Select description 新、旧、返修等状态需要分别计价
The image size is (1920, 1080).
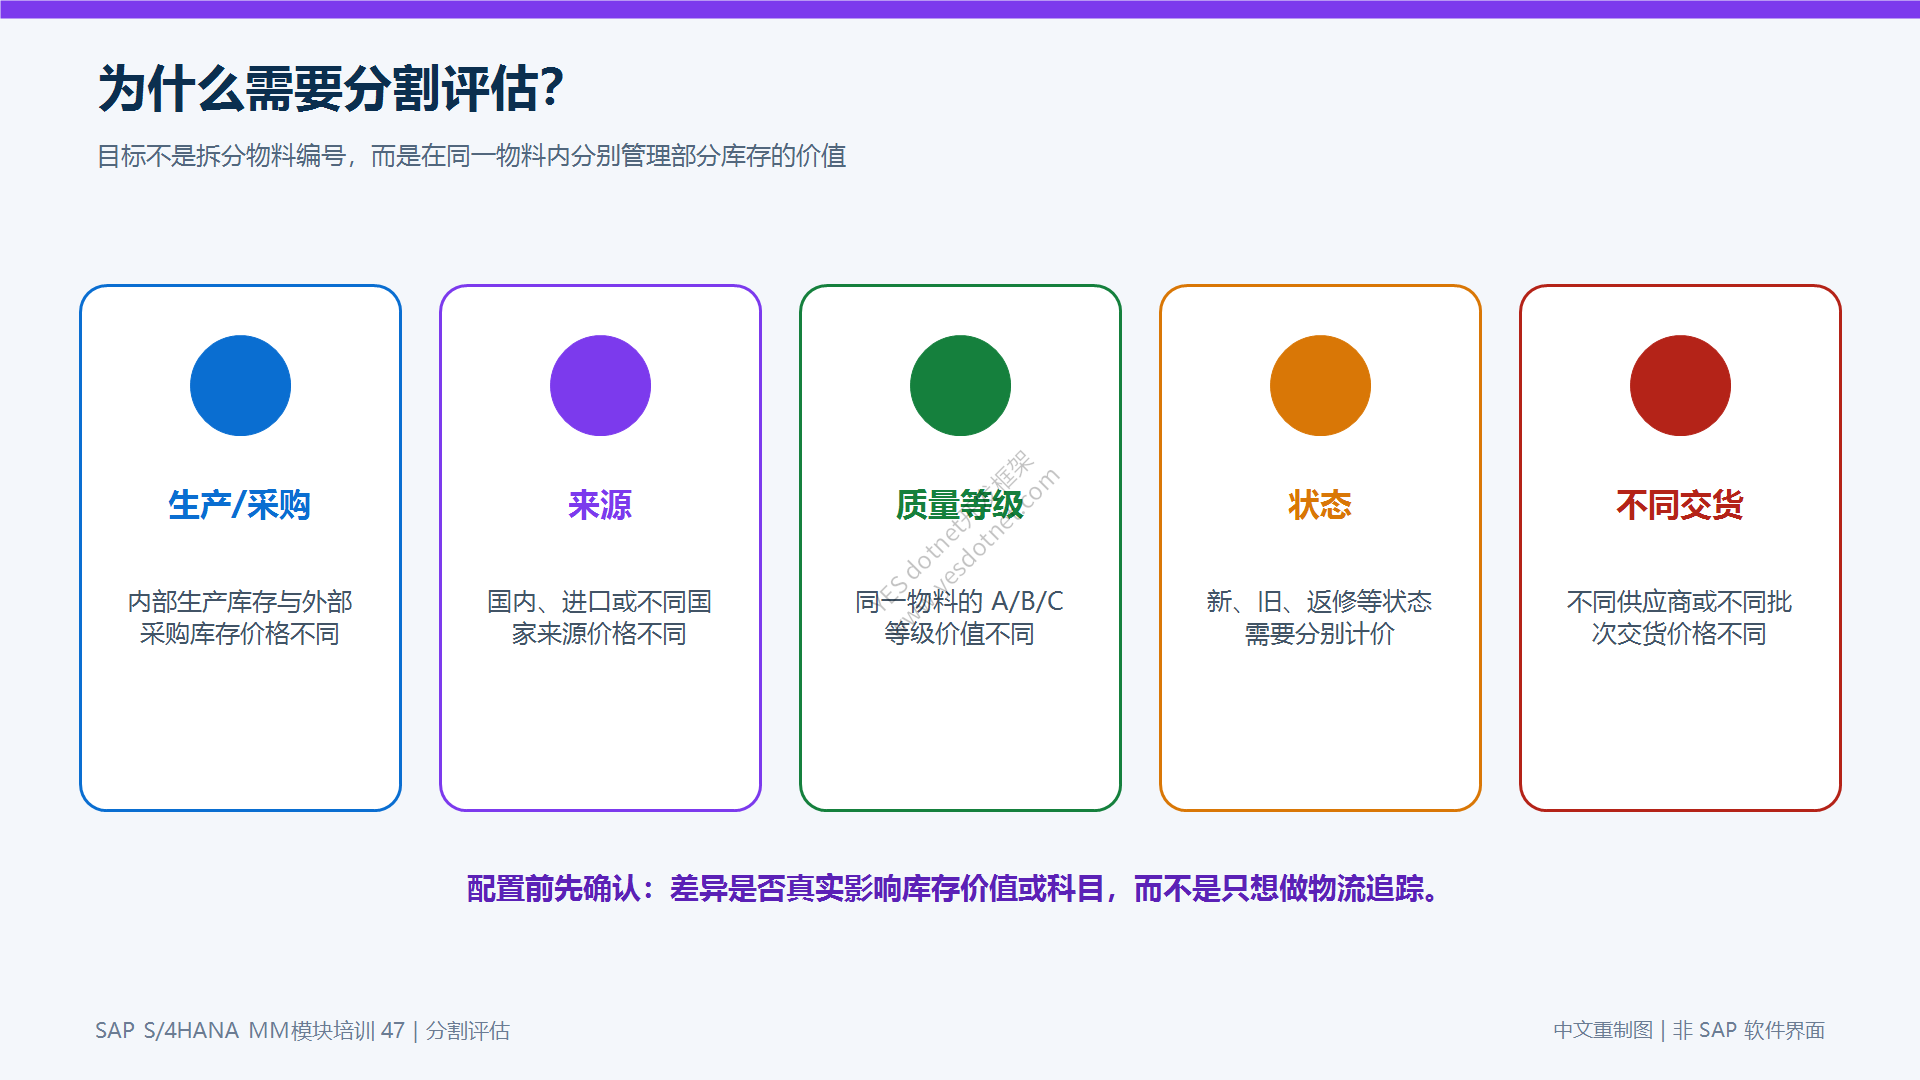(x=1320, y=617)
